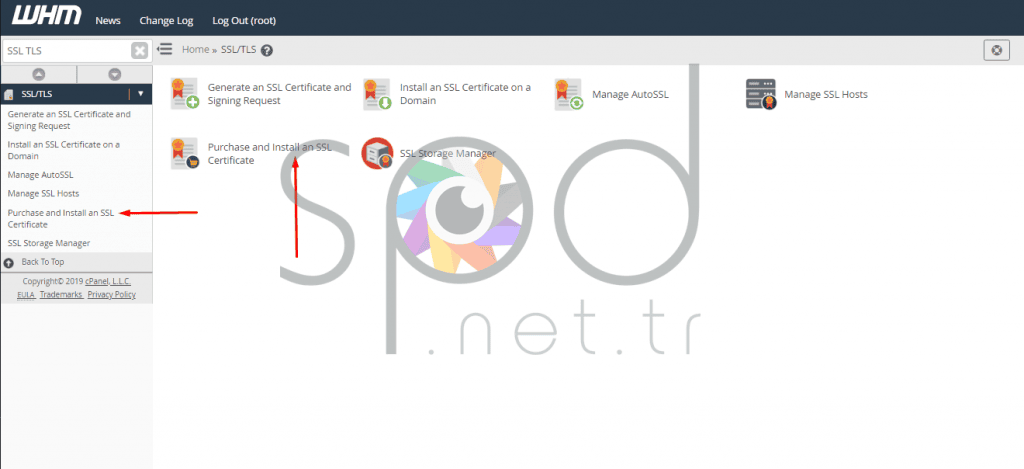The height and width of the screenshot is (469, 1024).
Task: Open the Trademarks link
Action: (x=61, y=295)
